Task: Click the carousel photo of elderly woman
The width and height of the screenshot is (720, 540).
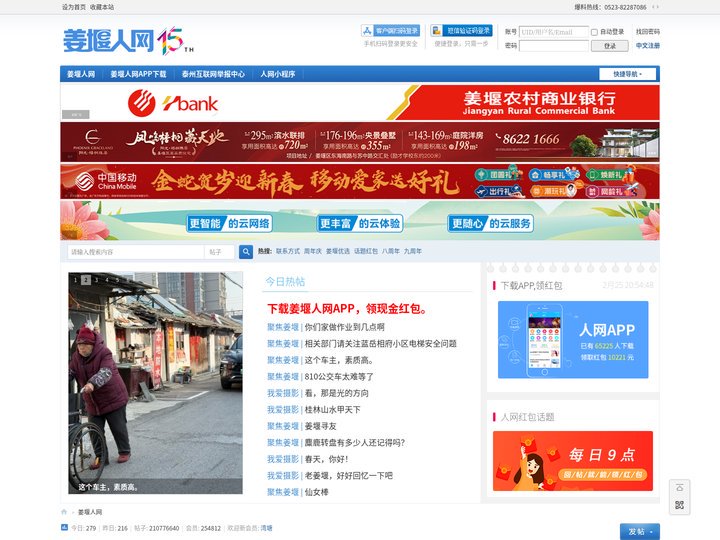Action: [x=156, y=383]
